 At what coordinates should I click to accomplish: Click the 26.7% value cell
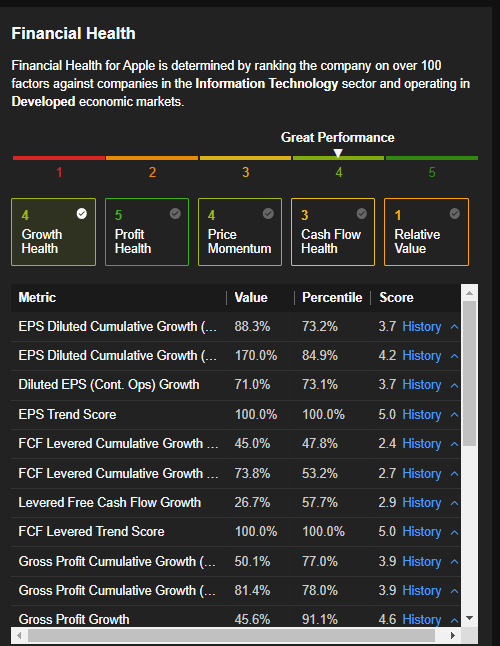coord(252,503)
